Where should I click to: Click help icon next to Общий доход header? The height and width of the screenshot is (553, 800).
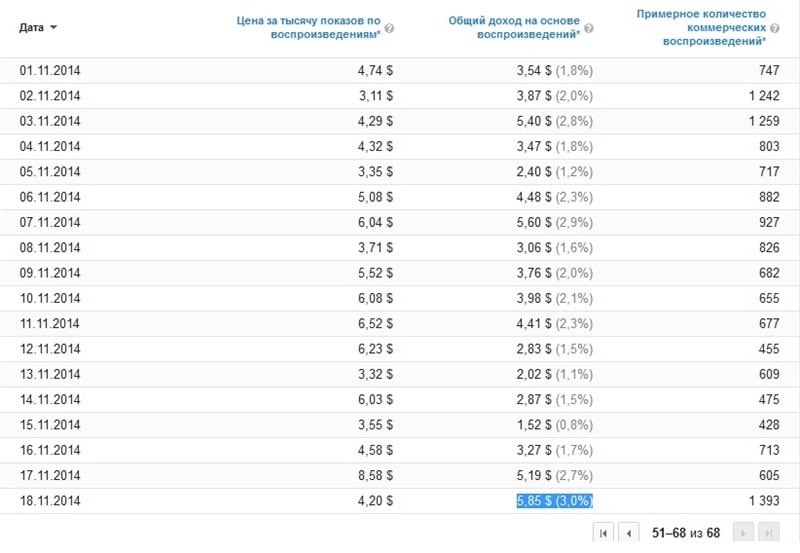[x=589, y=29]
